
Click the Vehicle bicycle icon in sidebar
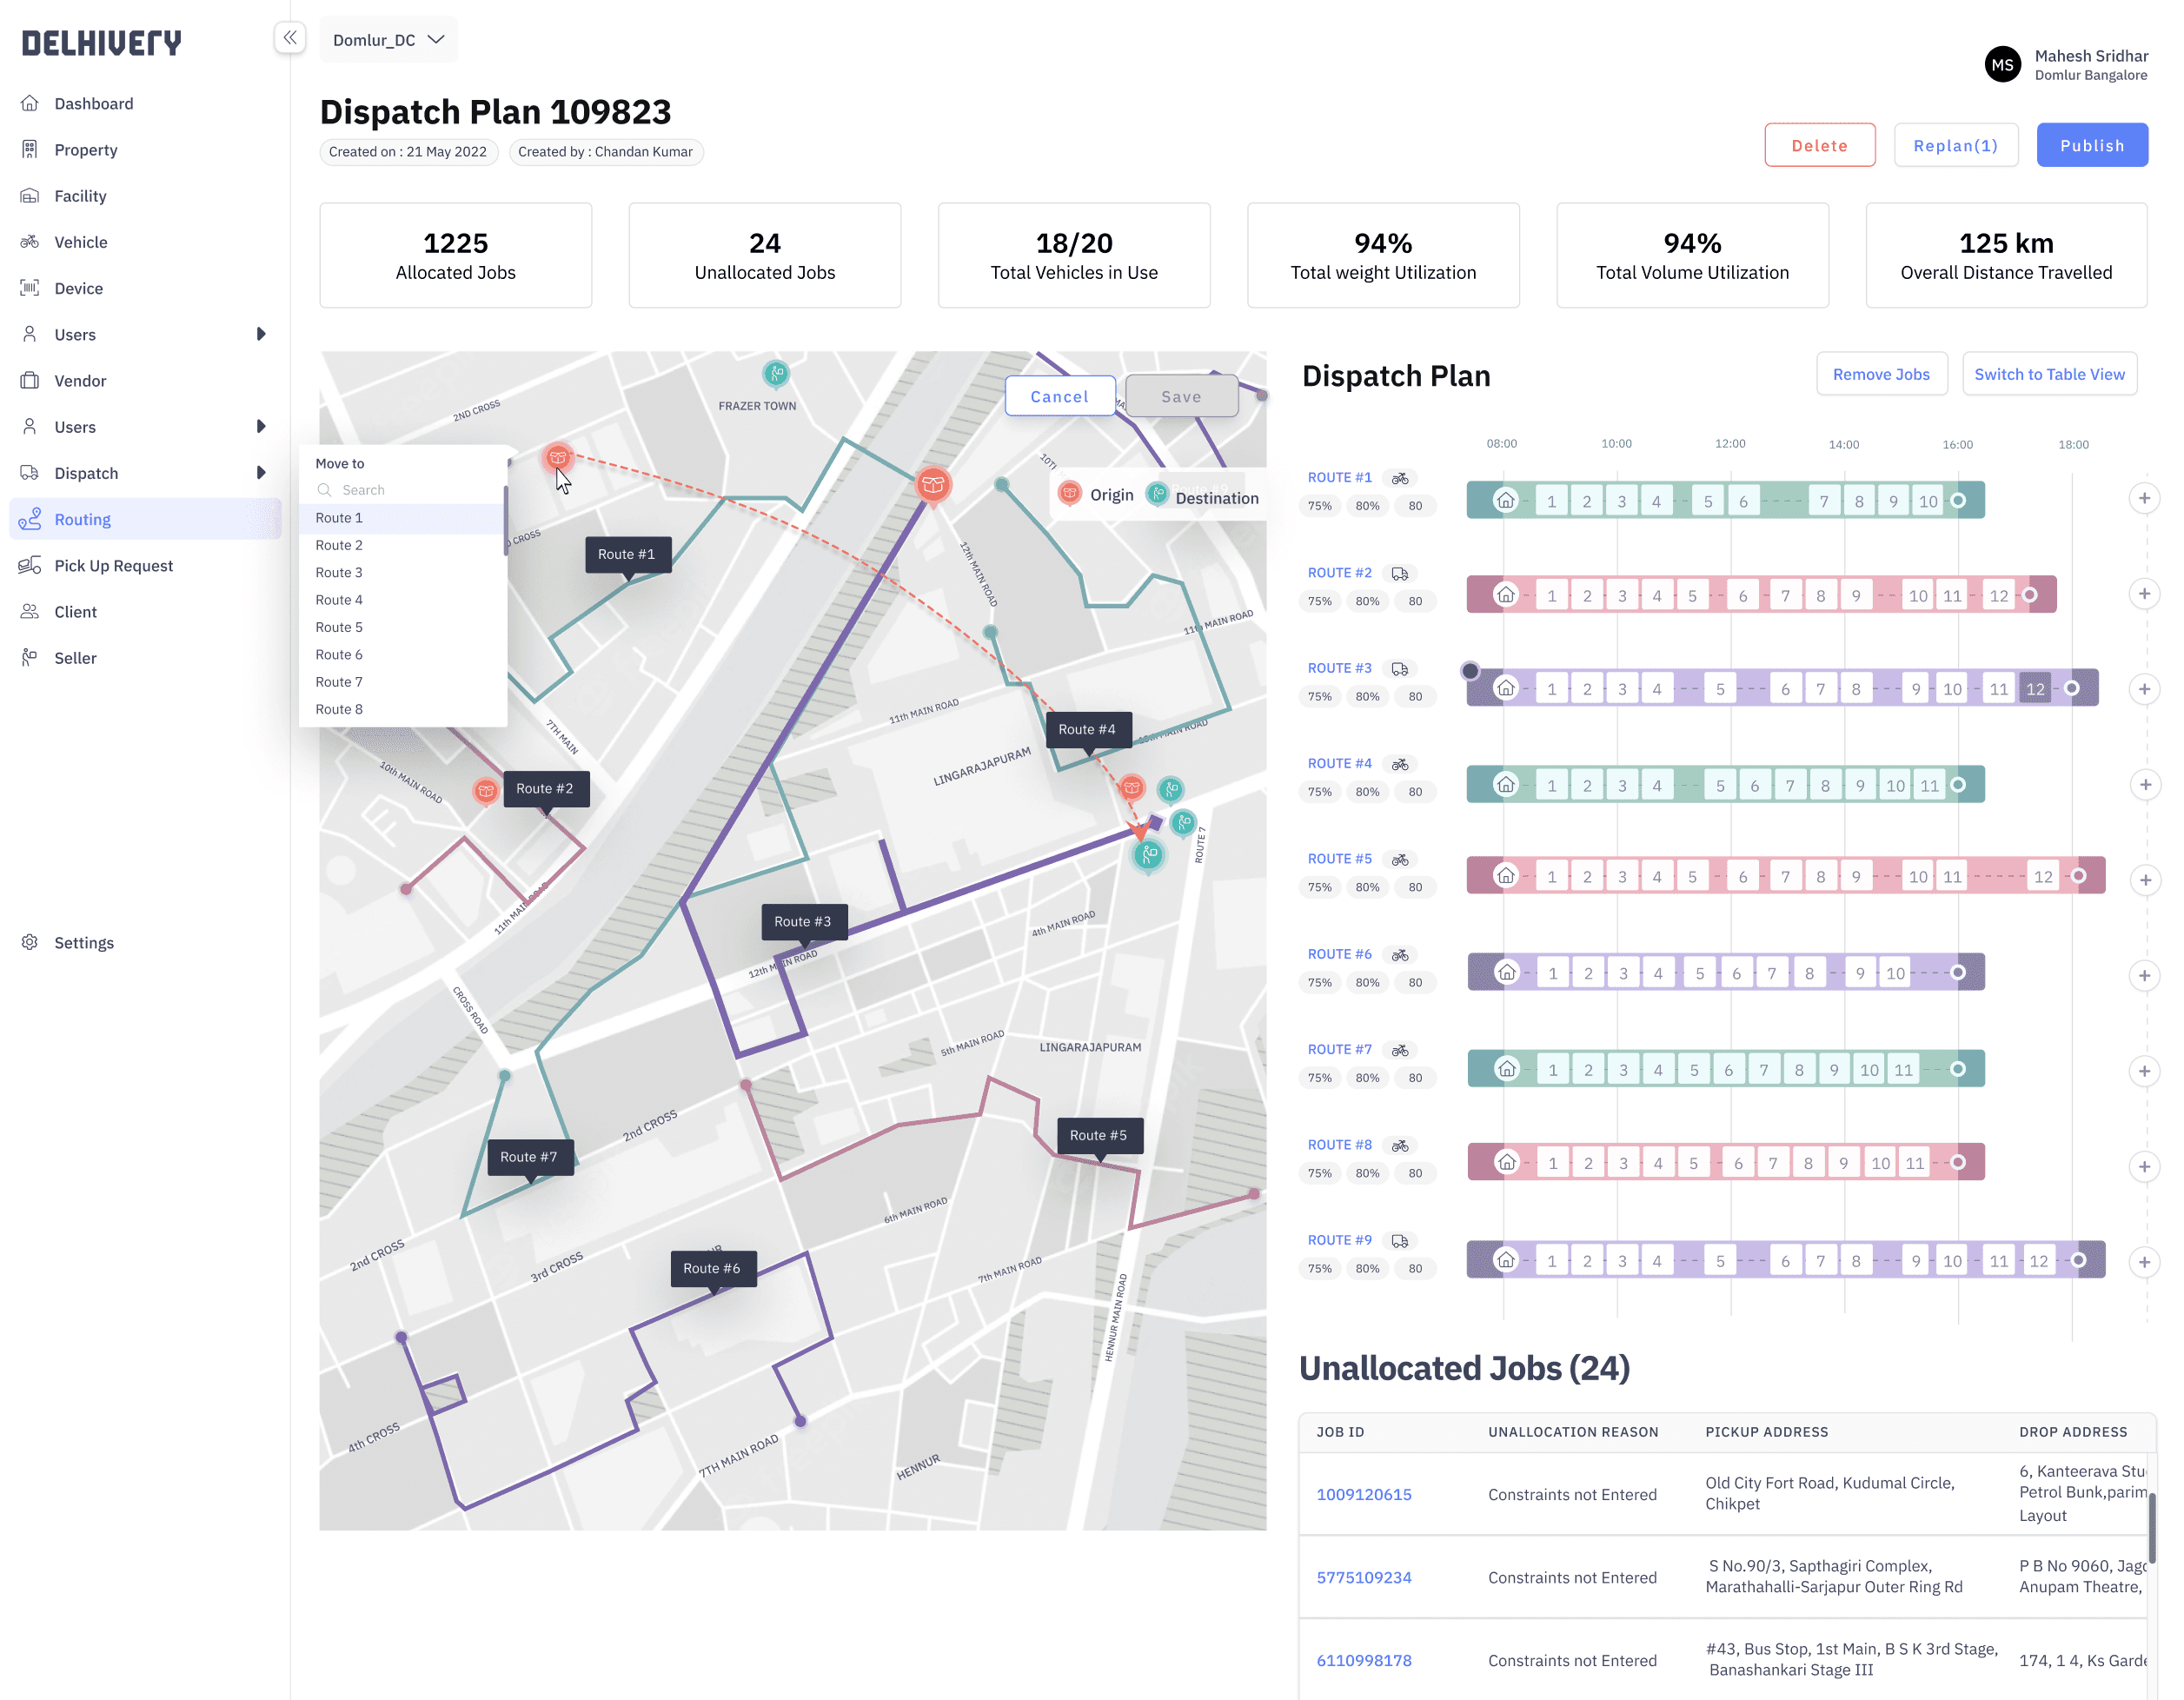30,242
